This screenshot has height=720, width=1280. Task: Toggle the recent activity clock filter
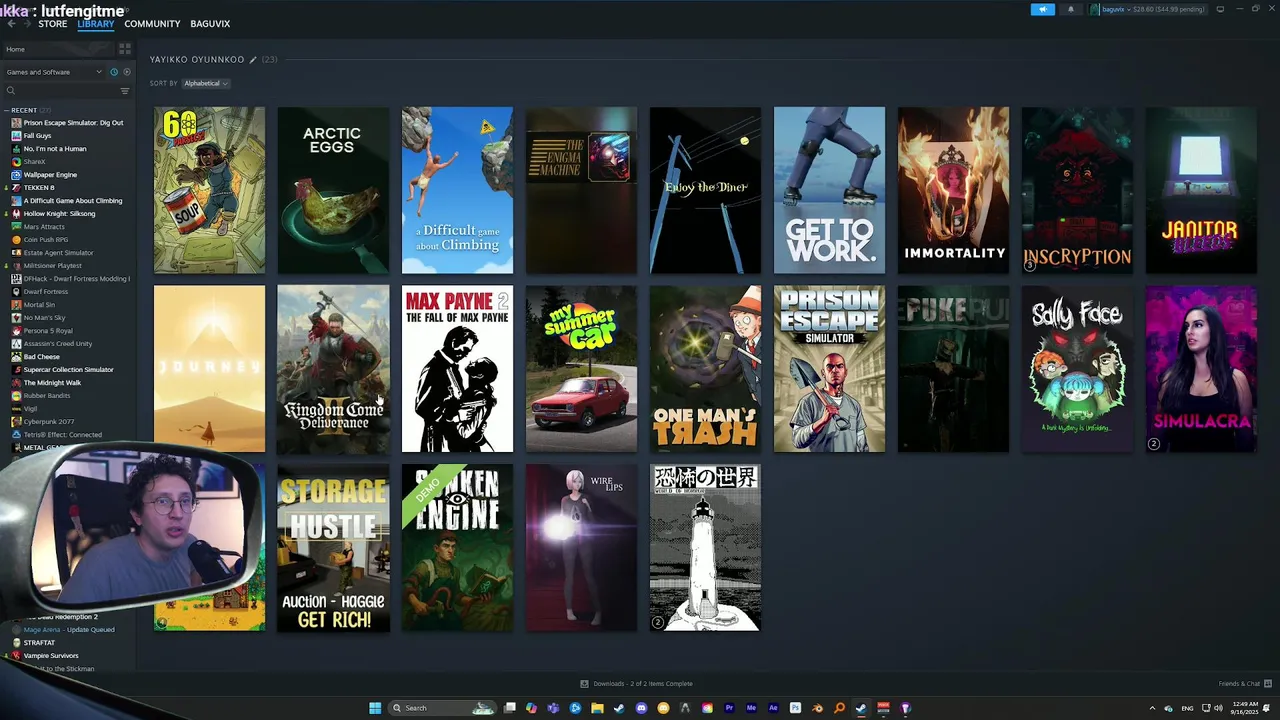tap(114, 72)
